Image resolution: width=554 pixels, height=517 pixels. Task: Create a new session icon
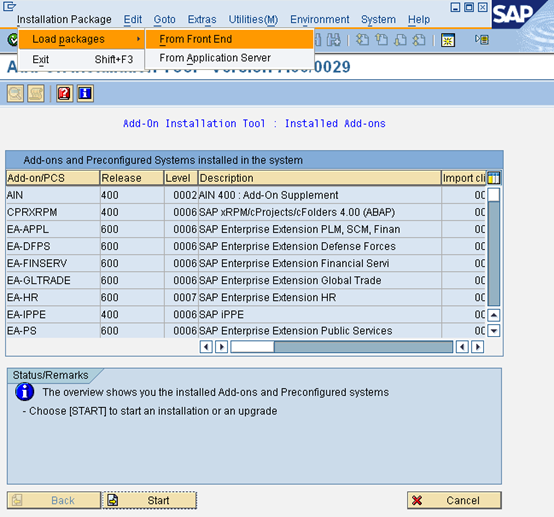[x=448, y=40]
